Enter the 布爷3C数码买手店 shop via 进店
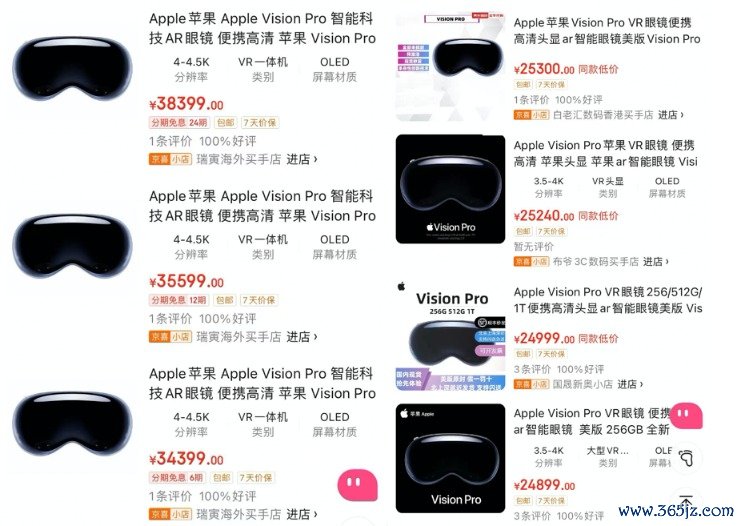Viewport: 741px width, 526px height. 656,261
